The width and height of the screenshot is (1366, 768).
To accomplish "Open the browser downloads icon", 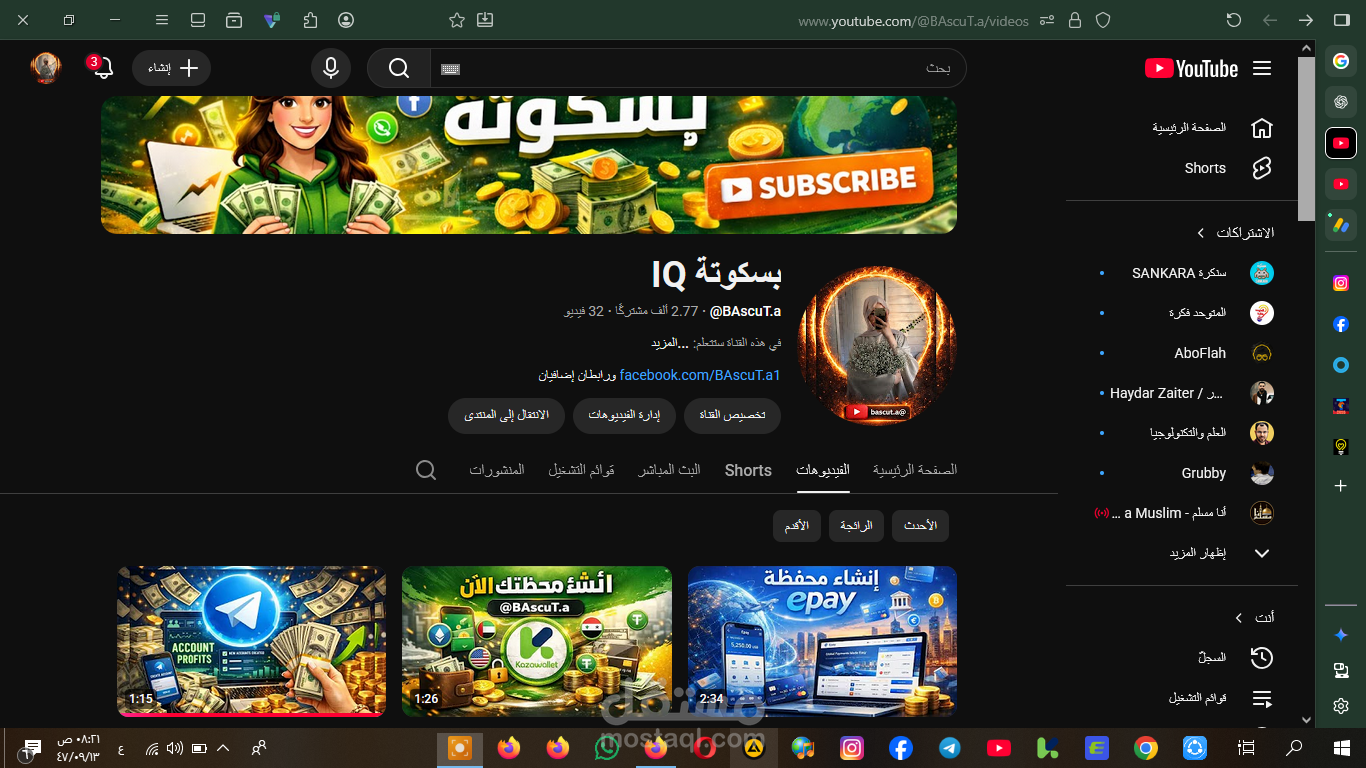I will [x=485, y=20].
